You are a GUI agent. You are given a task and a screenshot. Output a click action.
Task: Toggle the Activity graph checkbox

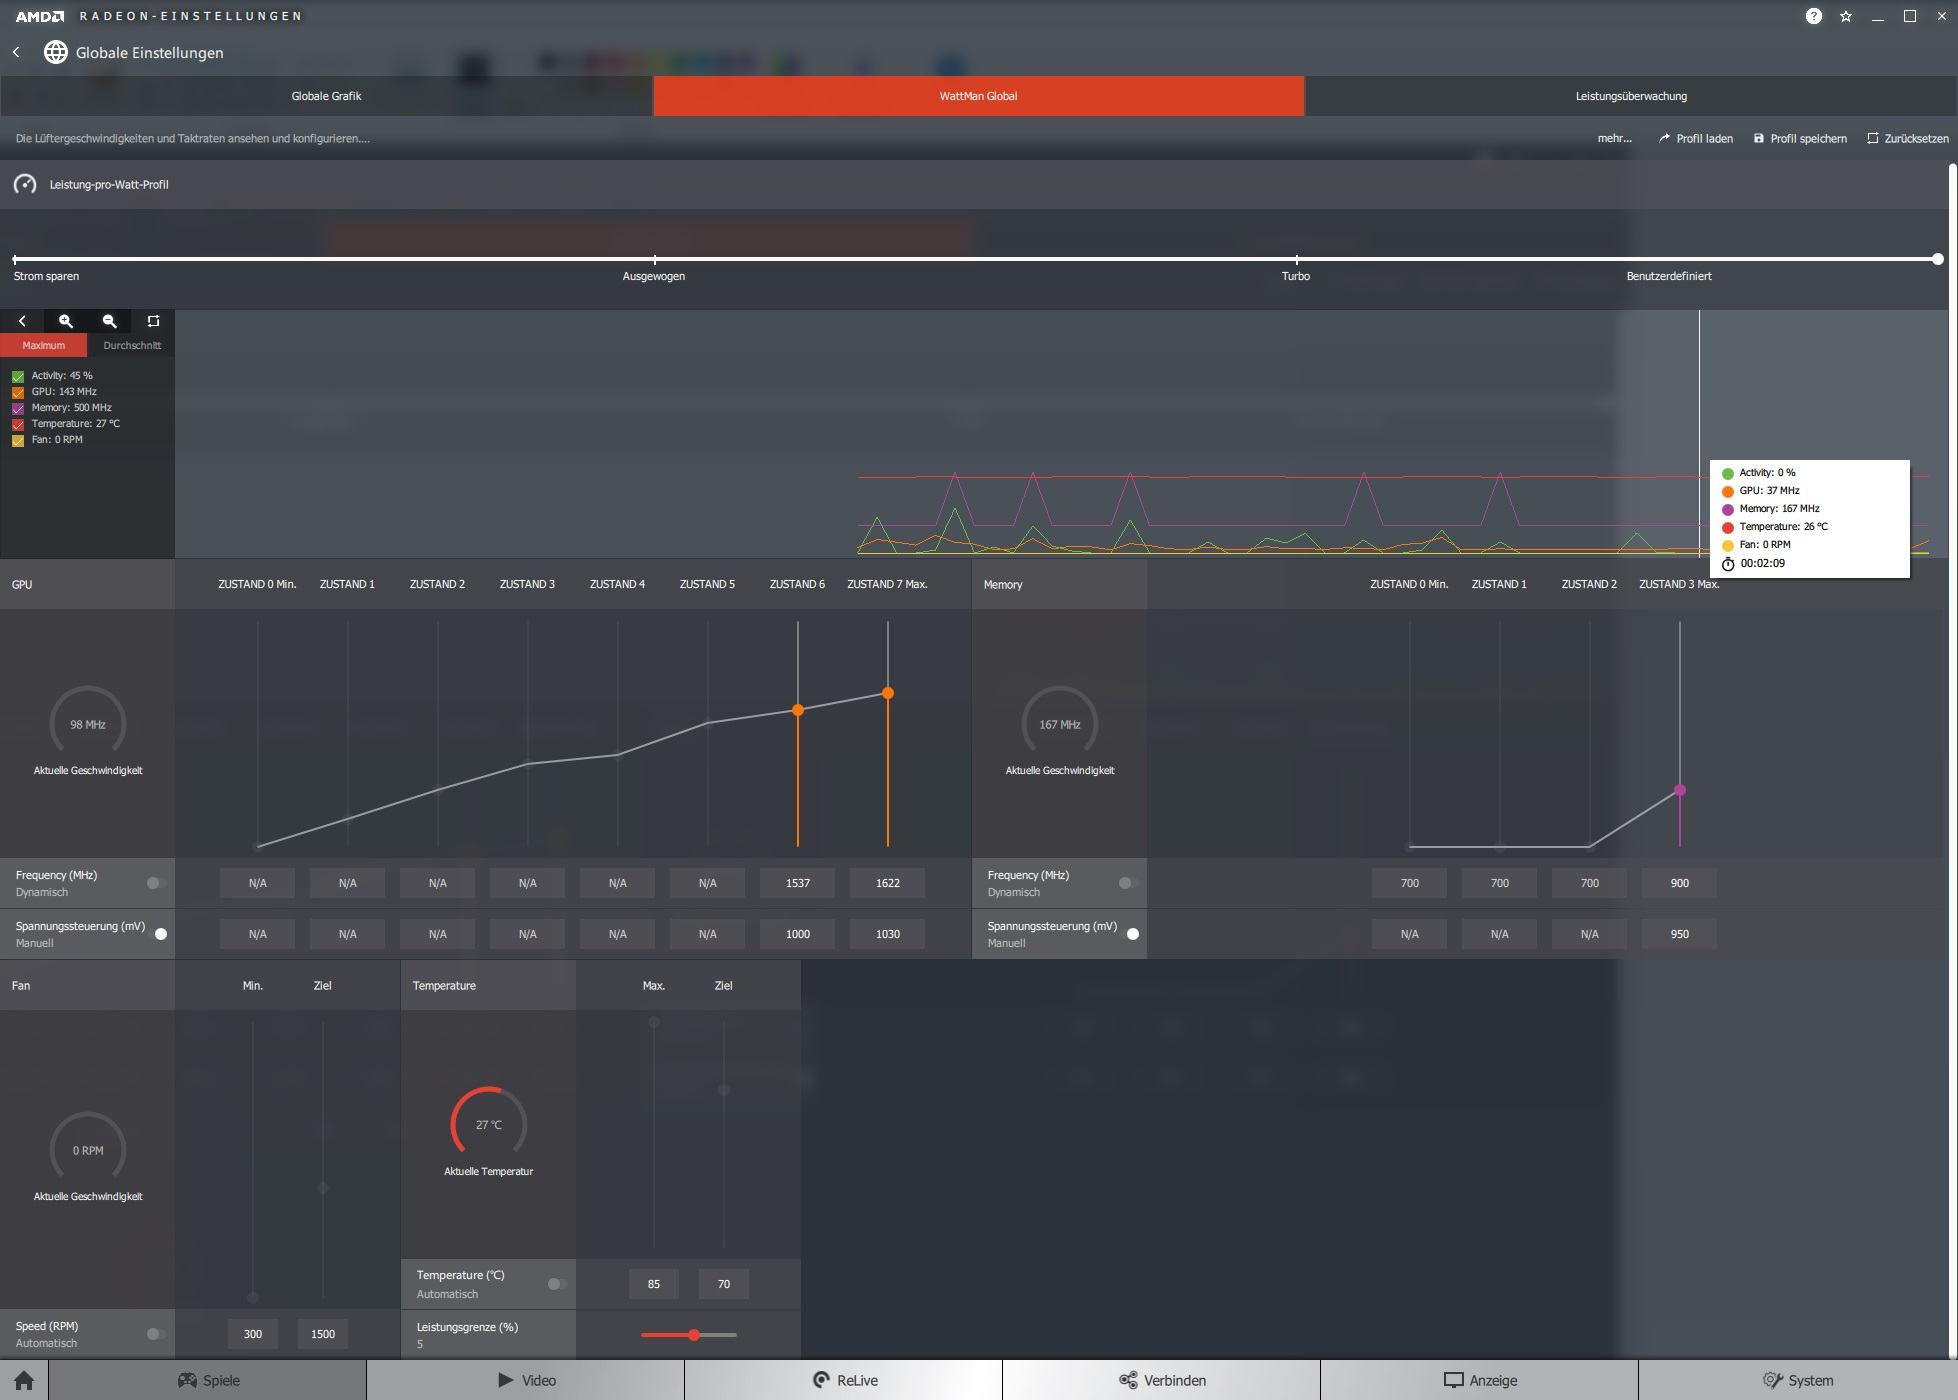18,376
